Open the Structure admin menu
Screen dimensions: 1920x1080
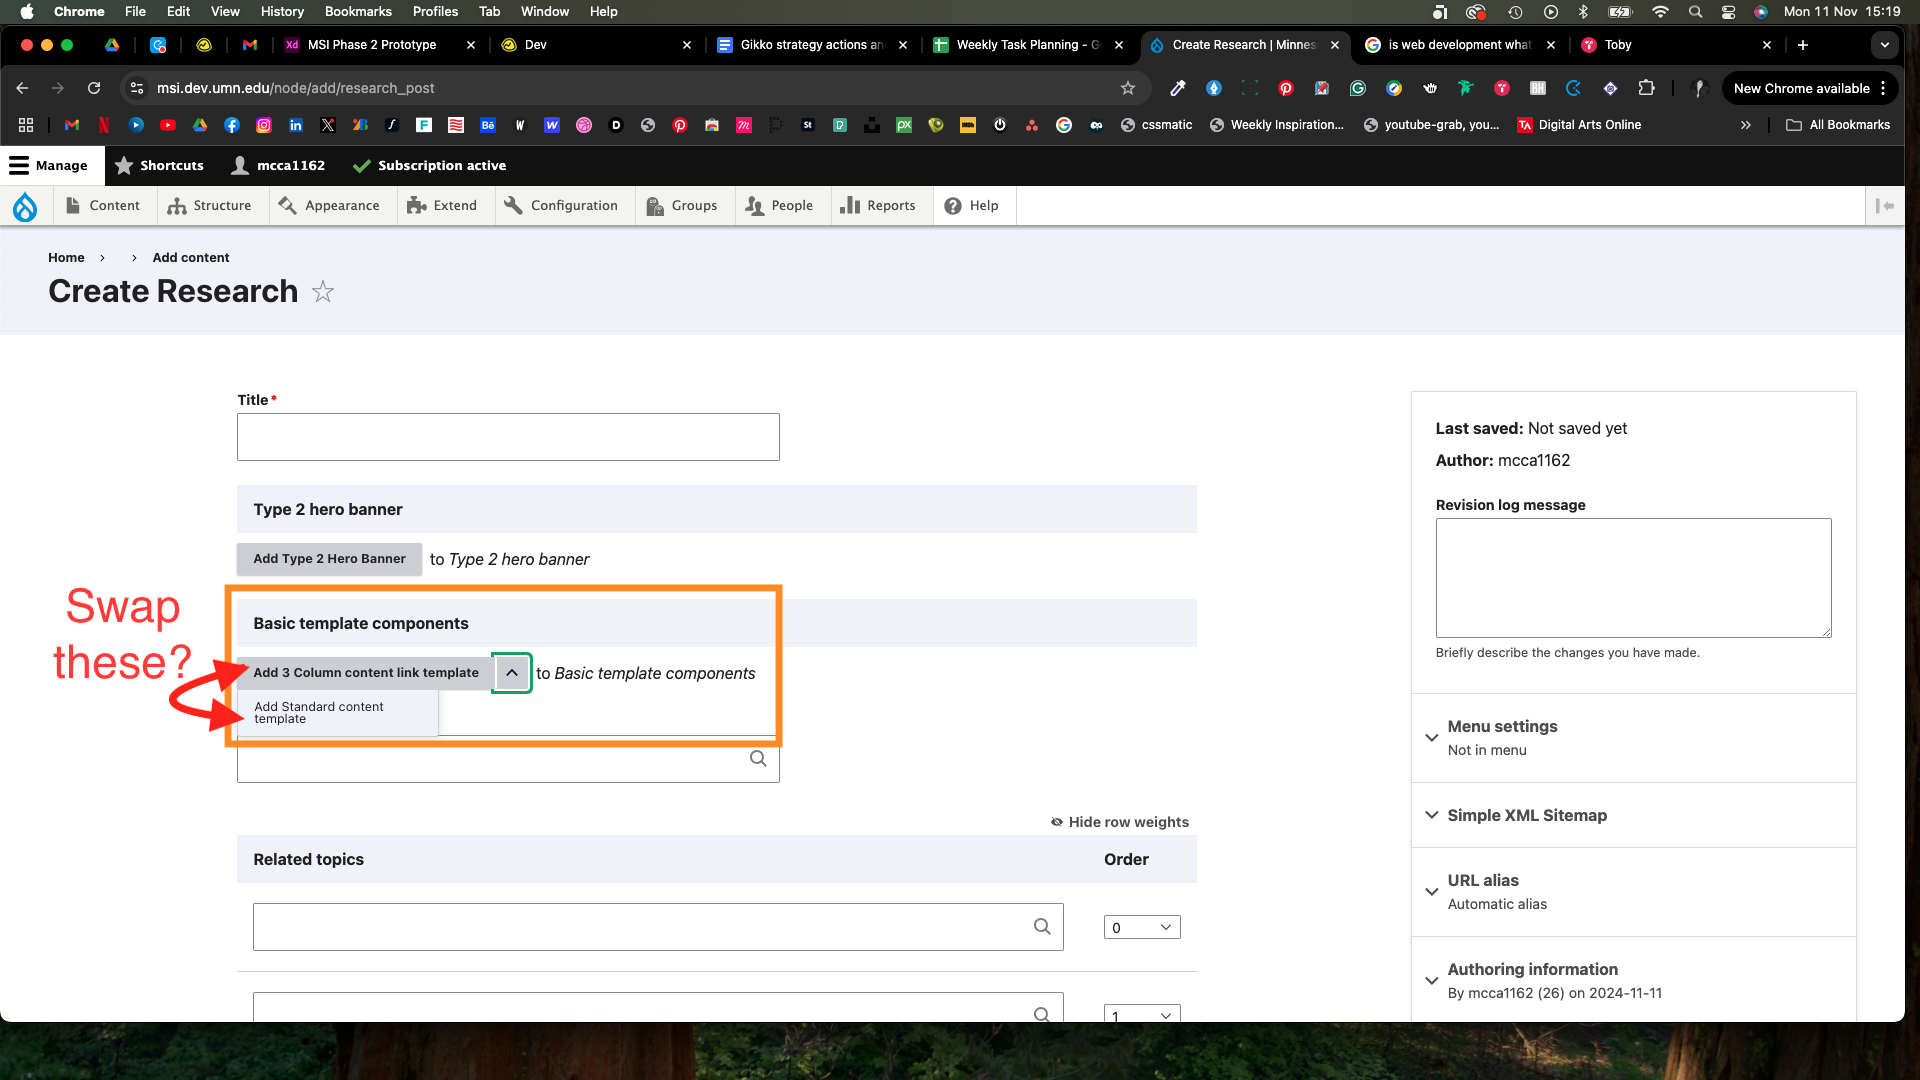pos(210,206)
